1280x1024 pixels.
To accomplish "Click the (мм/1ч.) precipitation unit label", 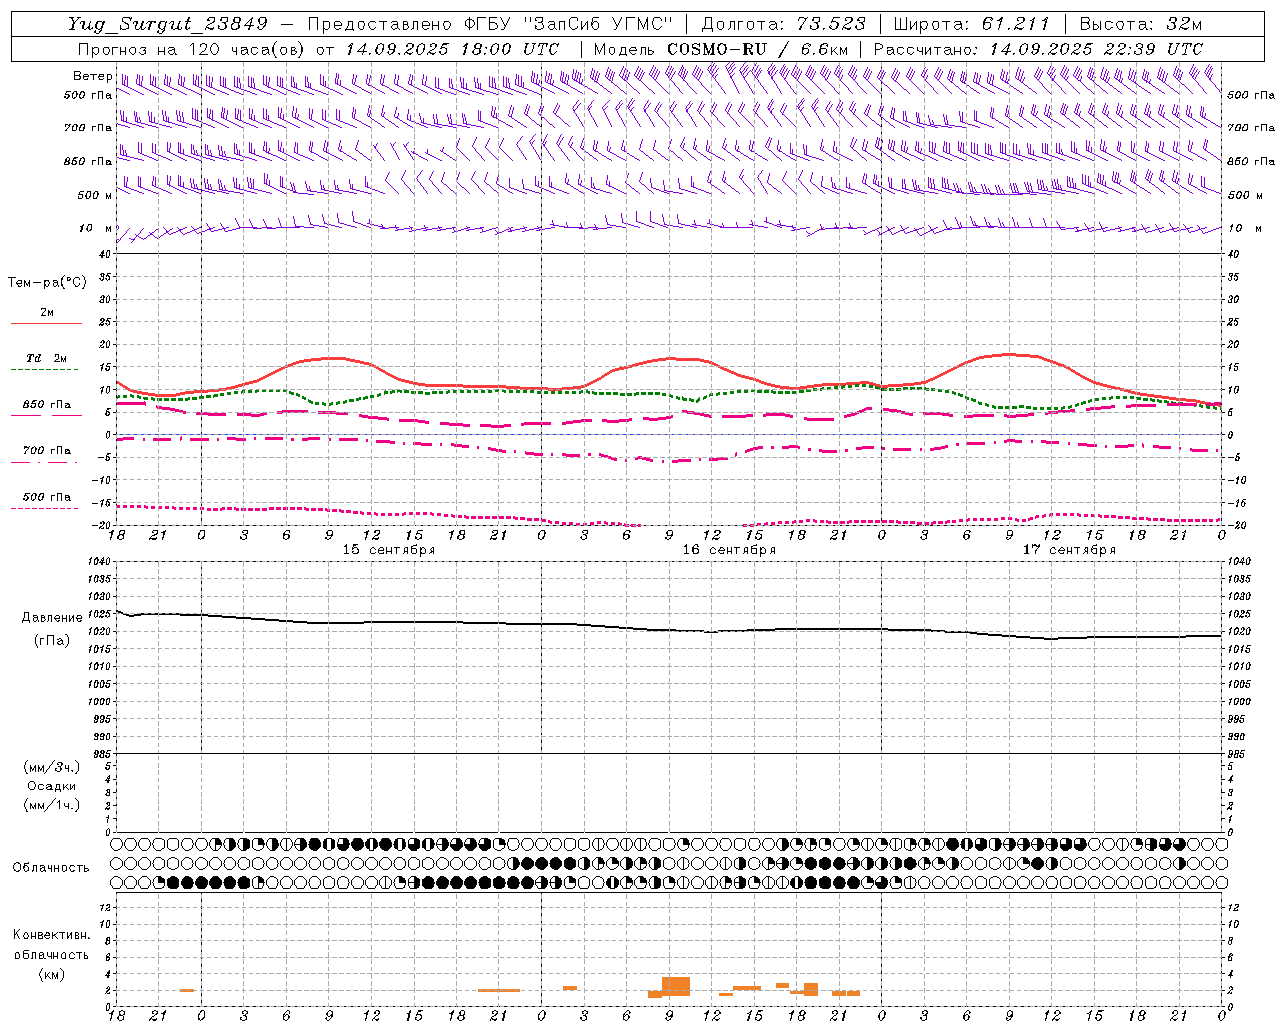I will [52, 805].
